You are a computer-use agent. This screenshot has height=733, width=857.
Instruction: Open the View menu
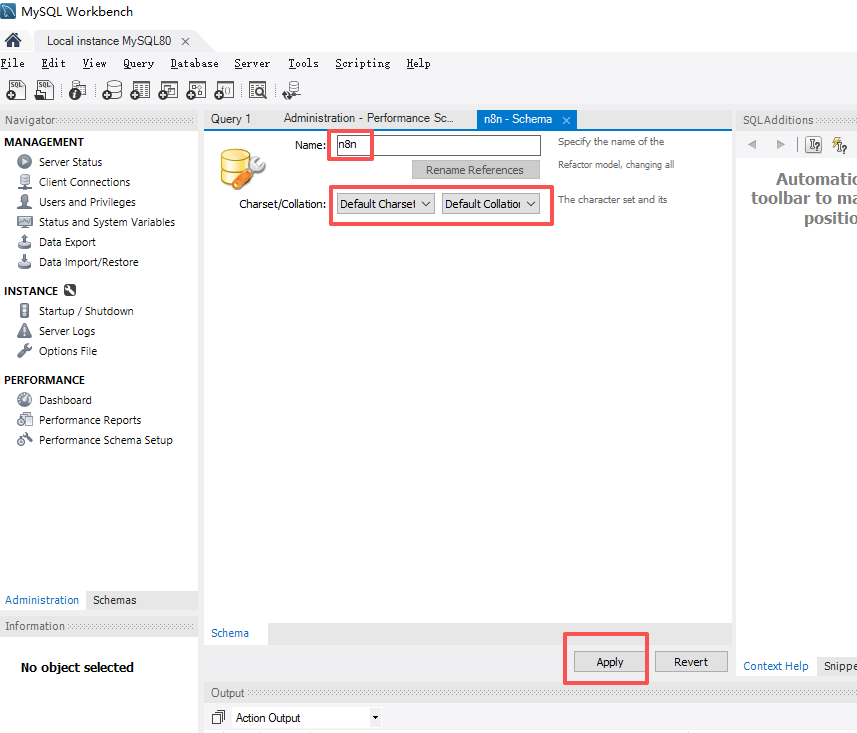tap(95, 63)
